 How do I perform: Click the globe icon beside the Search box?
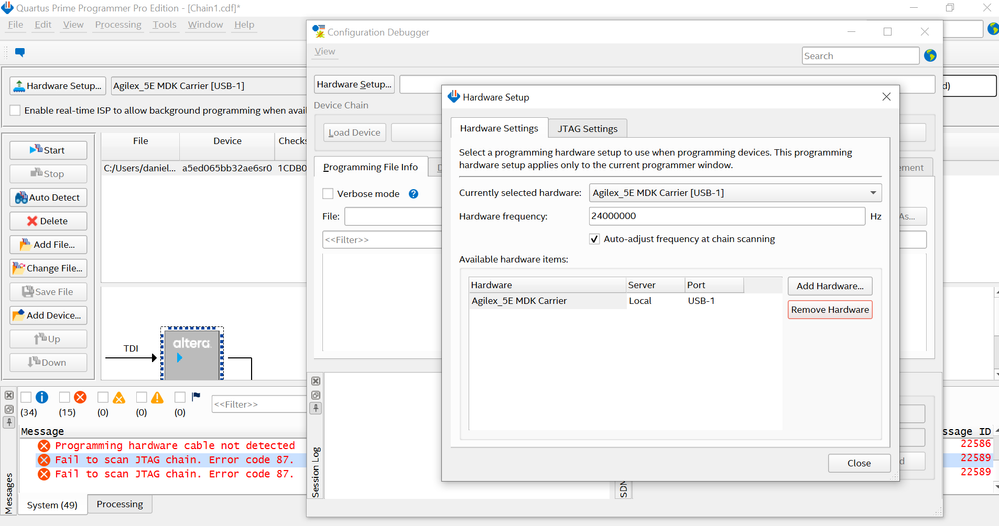pyautogui.click(x=930, y=56)
